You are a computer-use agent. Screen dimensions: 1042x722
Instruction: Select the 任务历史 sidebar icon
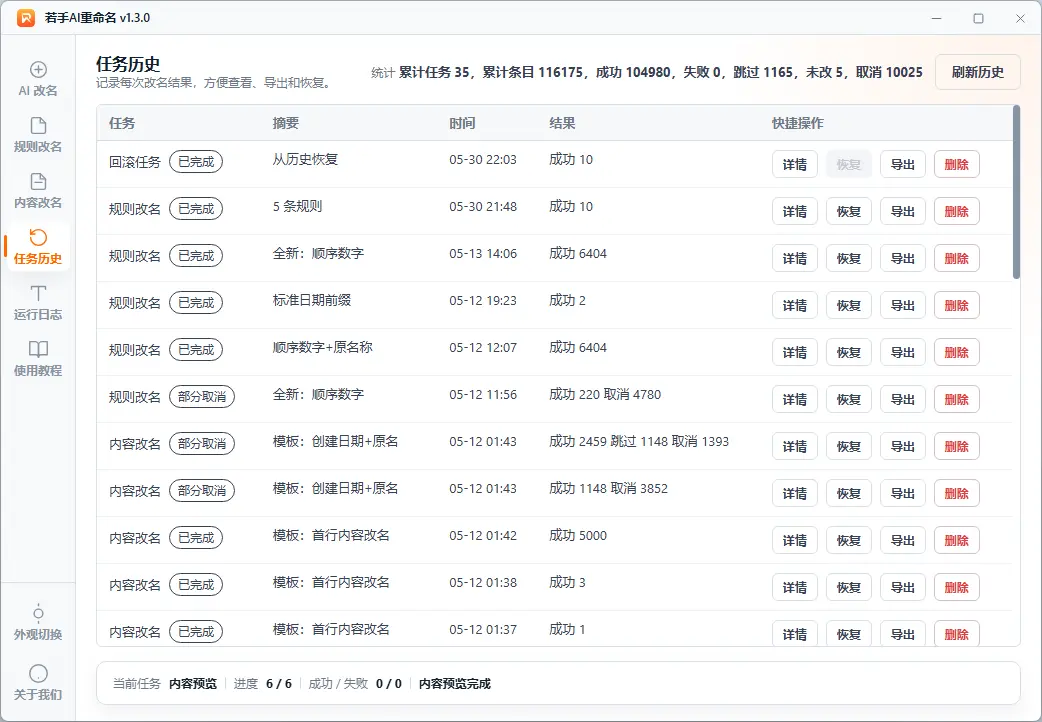pyautogui.click(x=38, y=237)
